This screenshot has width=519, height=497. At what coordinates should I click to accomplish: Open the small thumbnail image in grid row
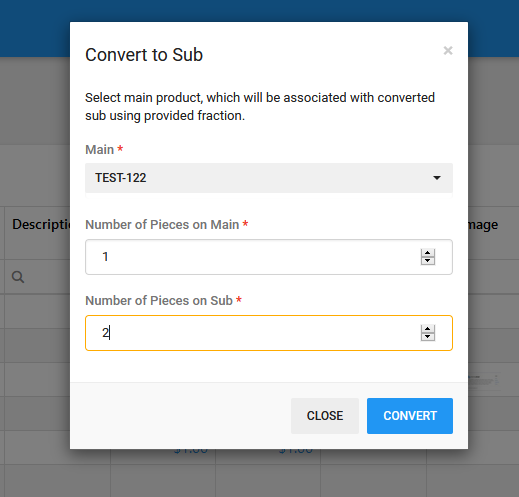485,380
